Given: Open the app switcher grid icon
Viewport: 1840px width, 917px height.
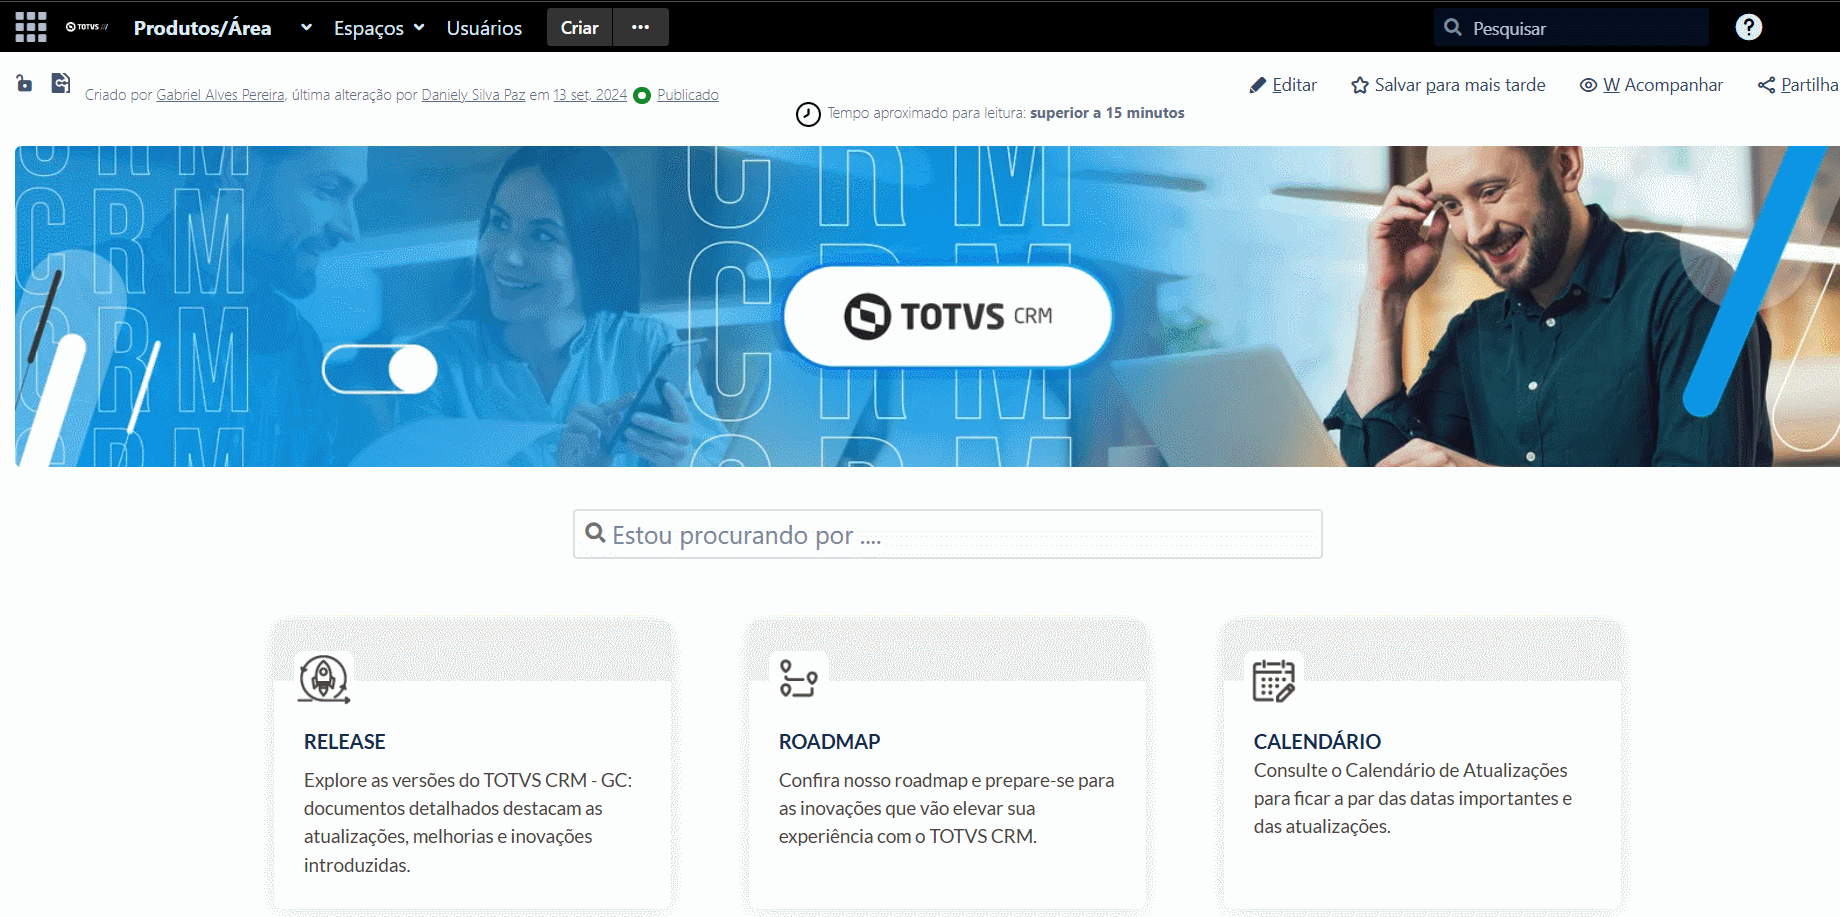Looking at the screenshot, I should tap(31, 27).
